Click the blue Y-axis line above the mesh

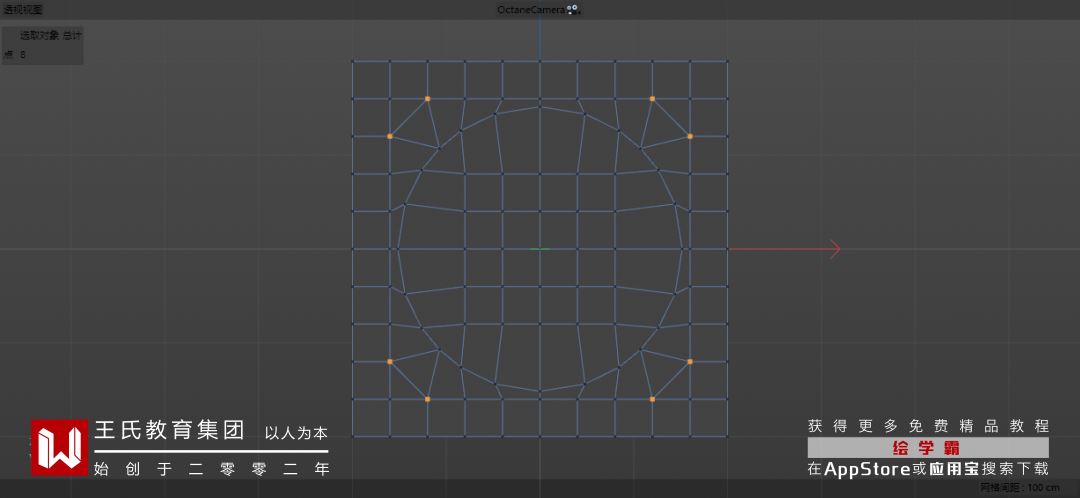540,40
